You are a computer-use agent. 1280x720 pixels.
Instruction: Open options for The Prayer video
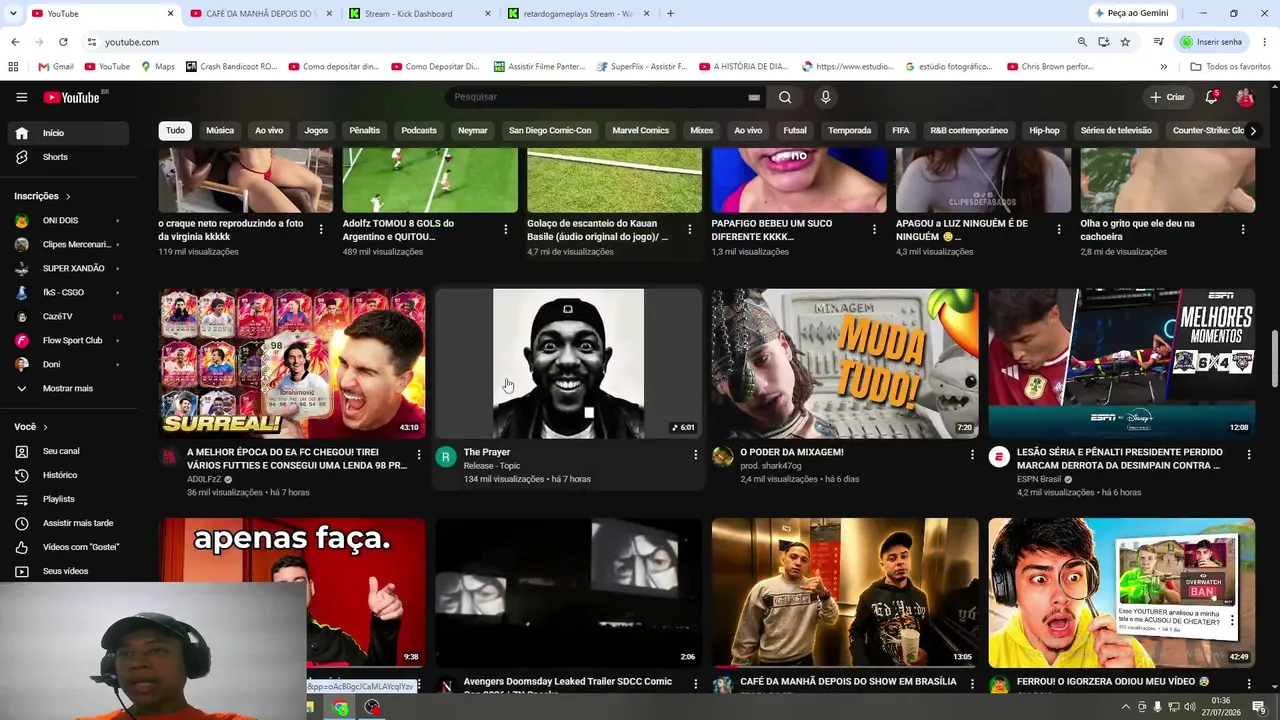click(x=695, y=455)
